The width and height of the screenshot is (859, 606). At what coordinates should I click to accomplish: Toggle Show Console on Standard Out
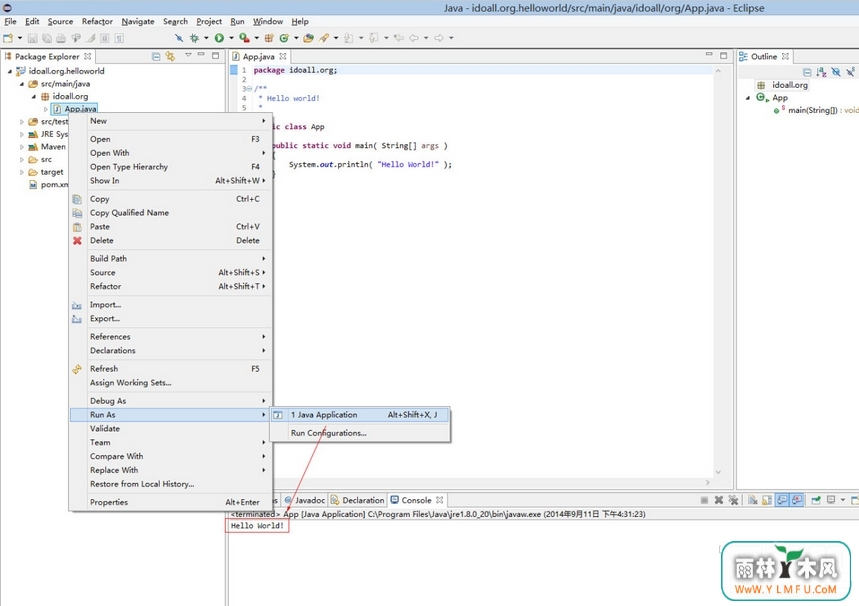pos(782,500)
